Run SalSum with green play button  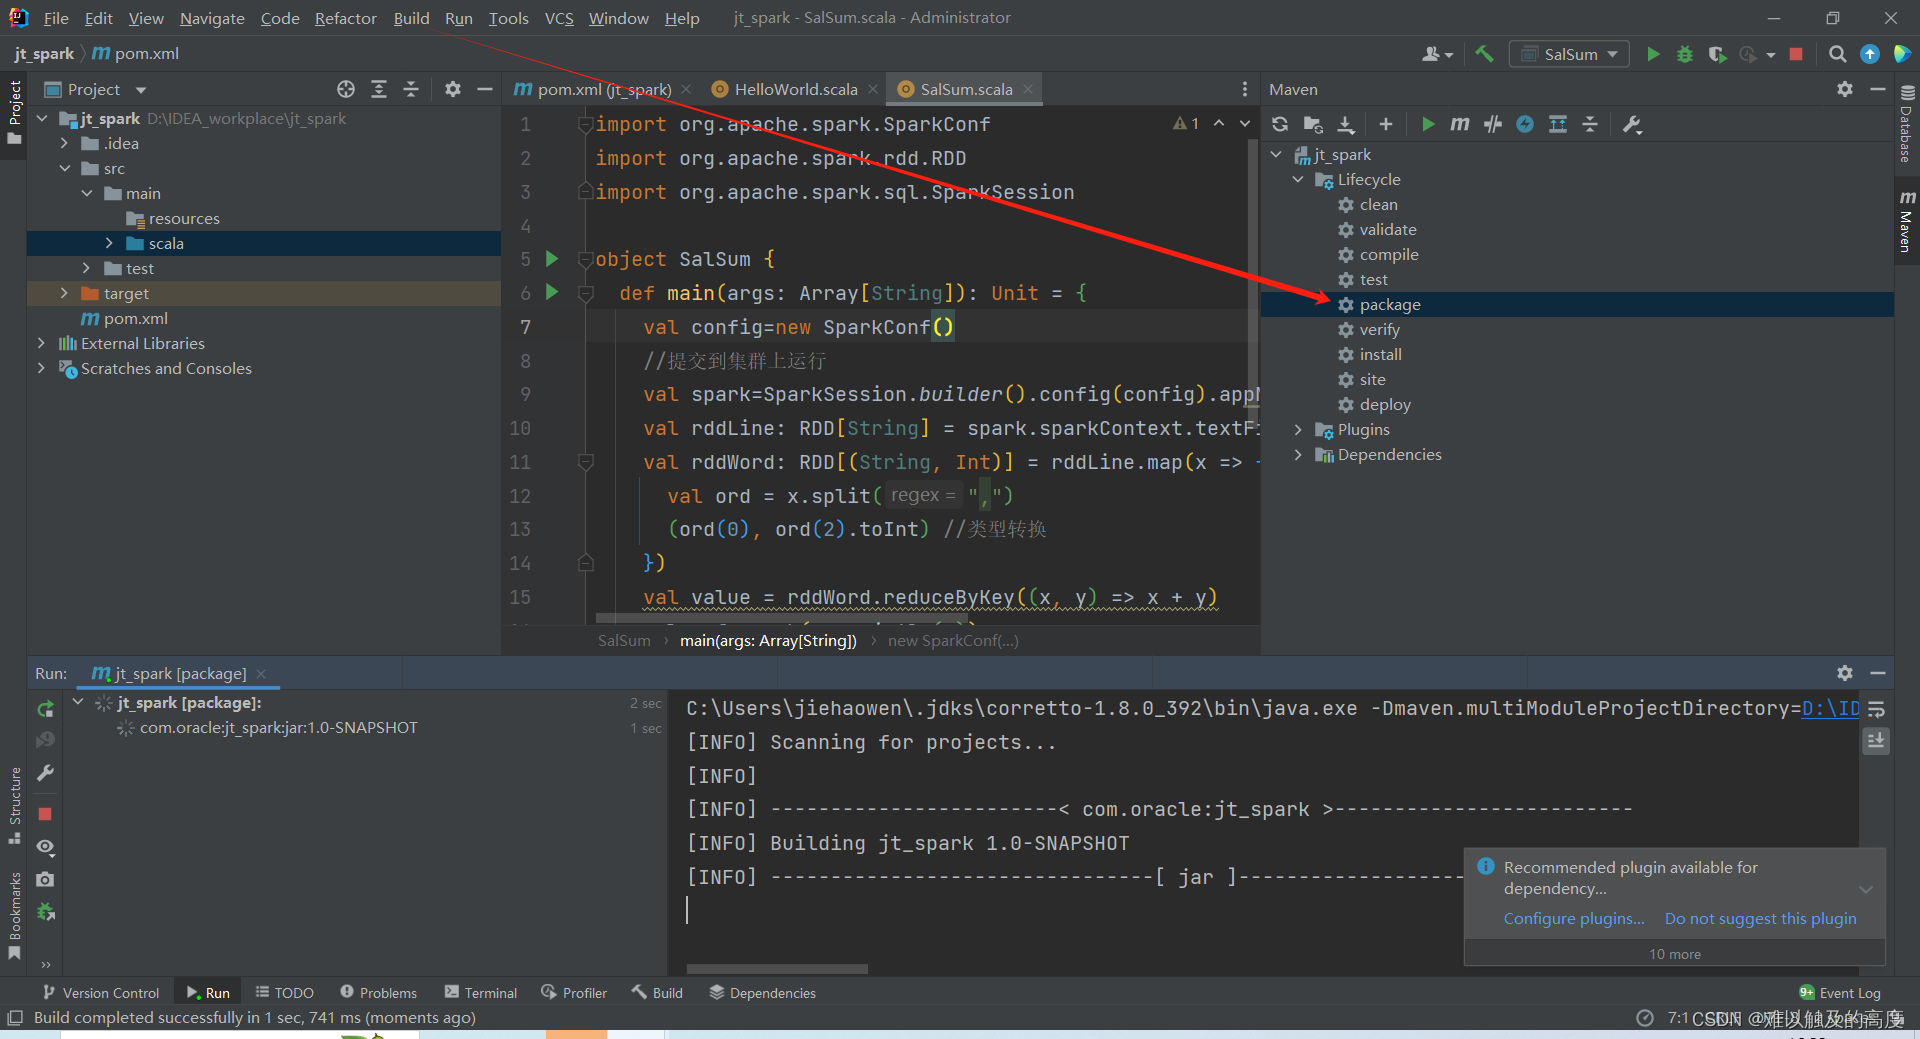point(1653,54)
